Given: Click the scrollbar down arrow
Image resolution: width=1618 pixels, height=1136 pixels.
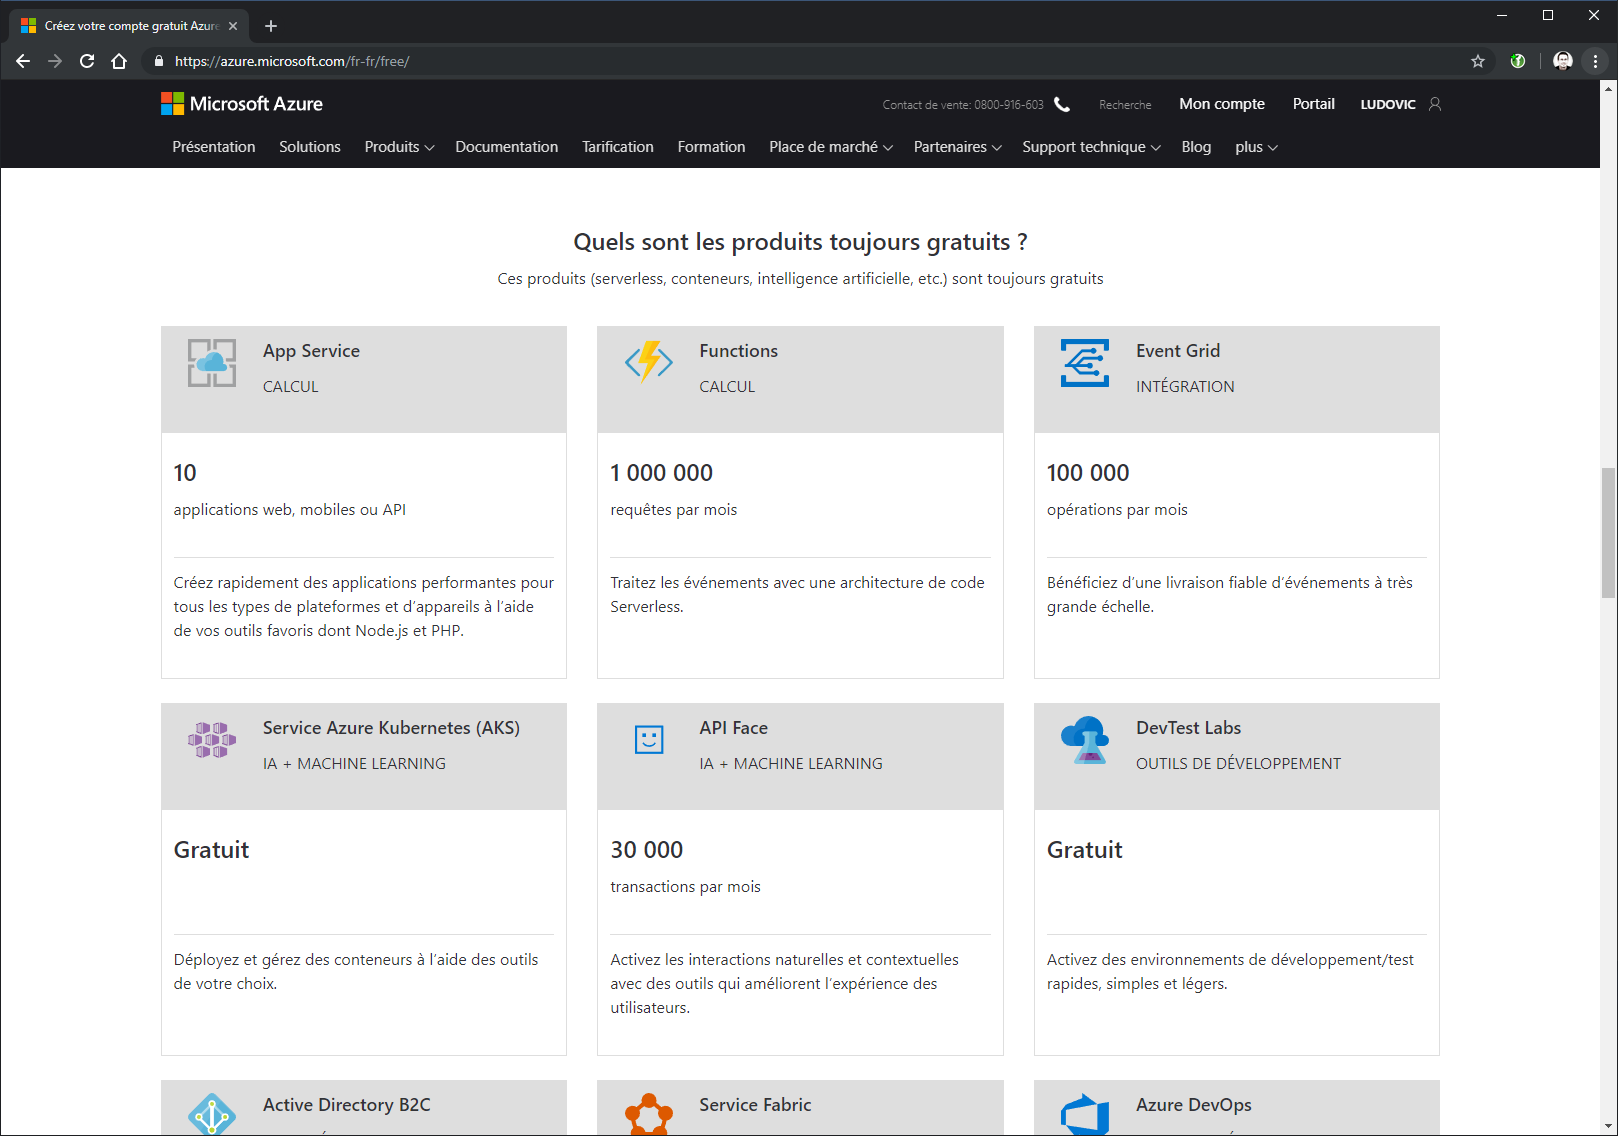Looking at the screenshot, I should (1608, 1127).
